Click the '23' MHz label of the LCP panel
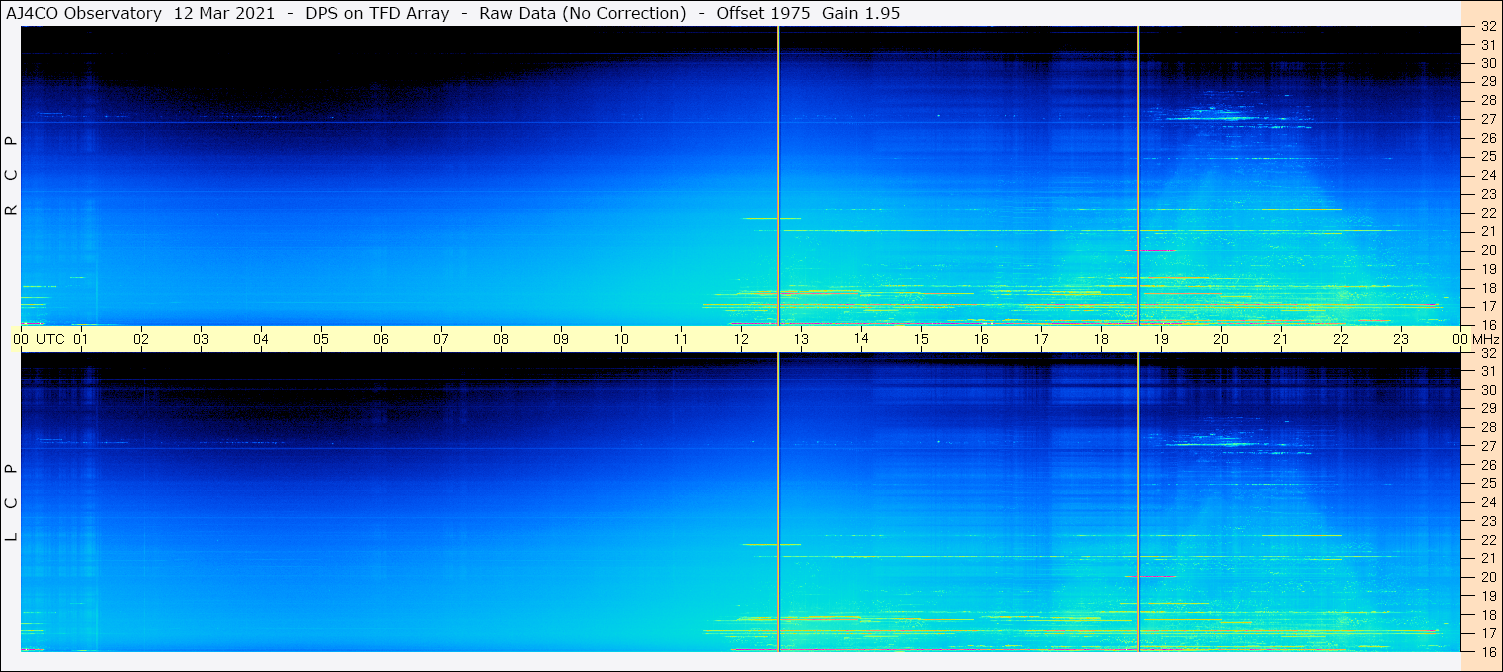 1488,521
